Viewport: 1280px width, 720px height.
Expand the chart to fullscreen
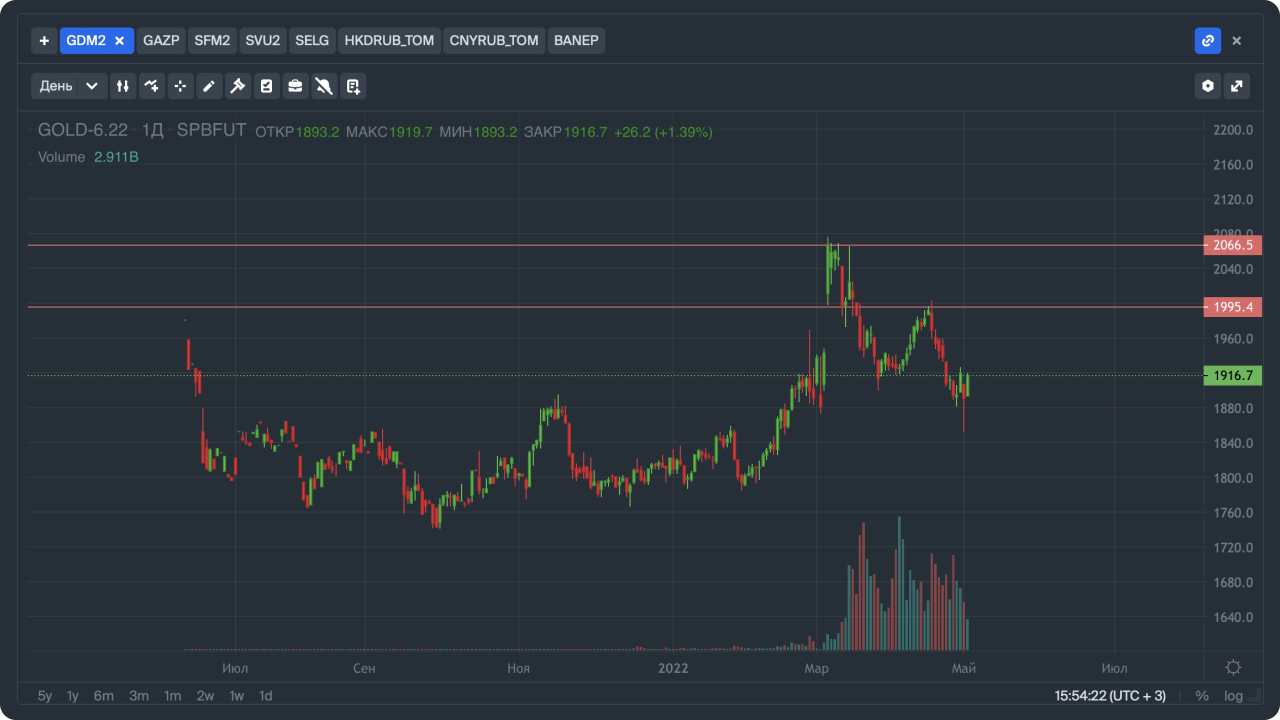(x=1237, y=86)
